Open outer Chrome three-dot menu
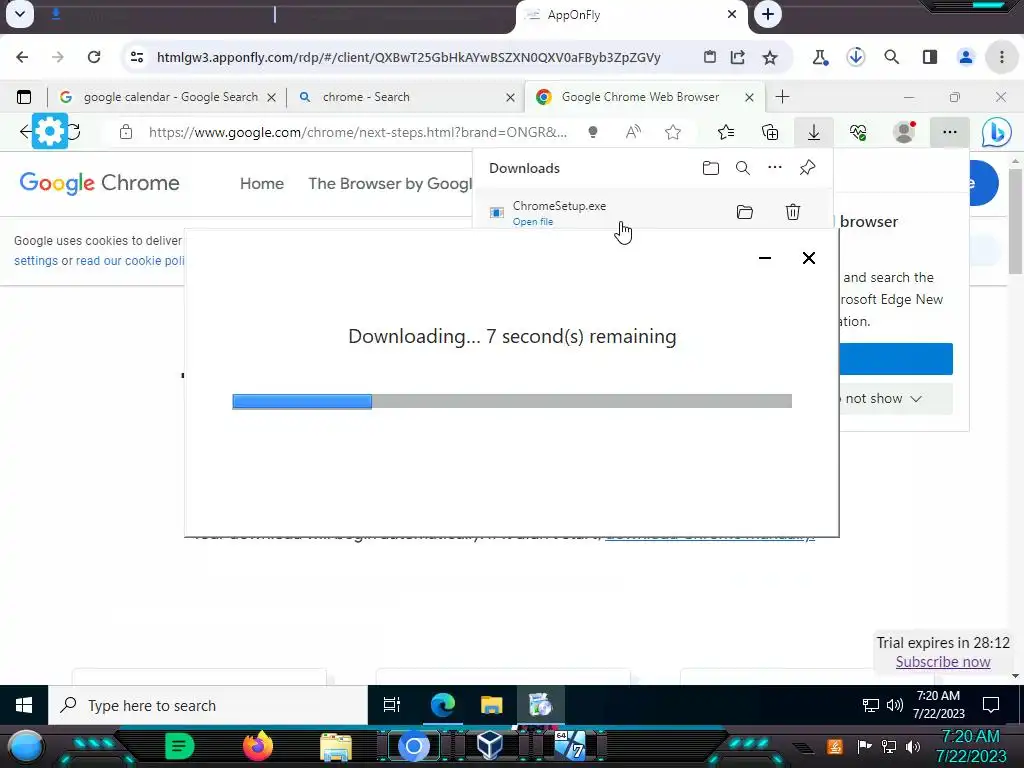 click(x=1002, y=57)
